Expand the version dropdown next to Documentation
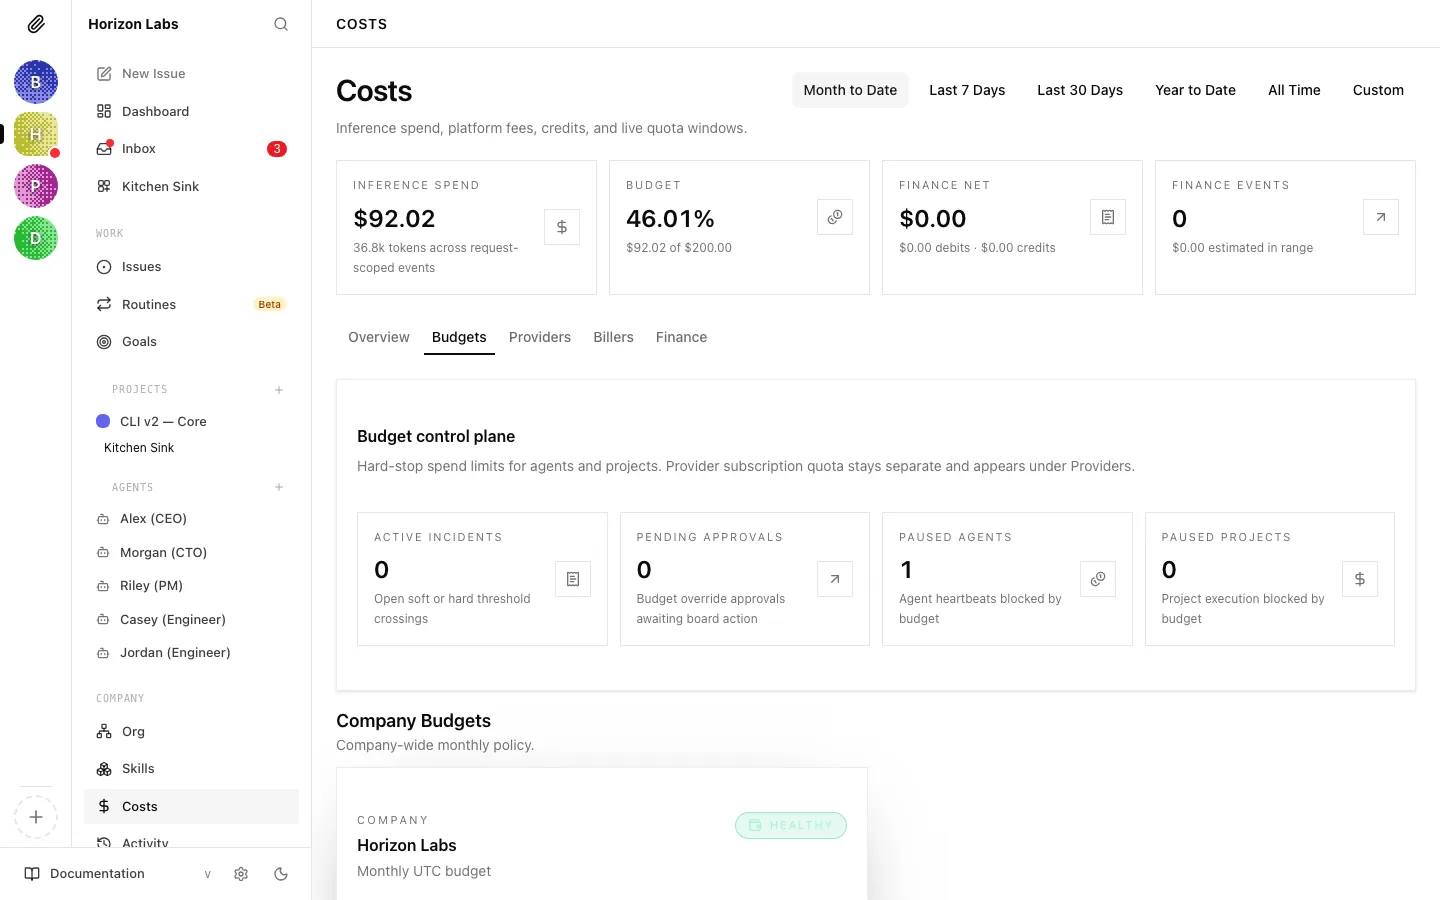 pos(208,874)
